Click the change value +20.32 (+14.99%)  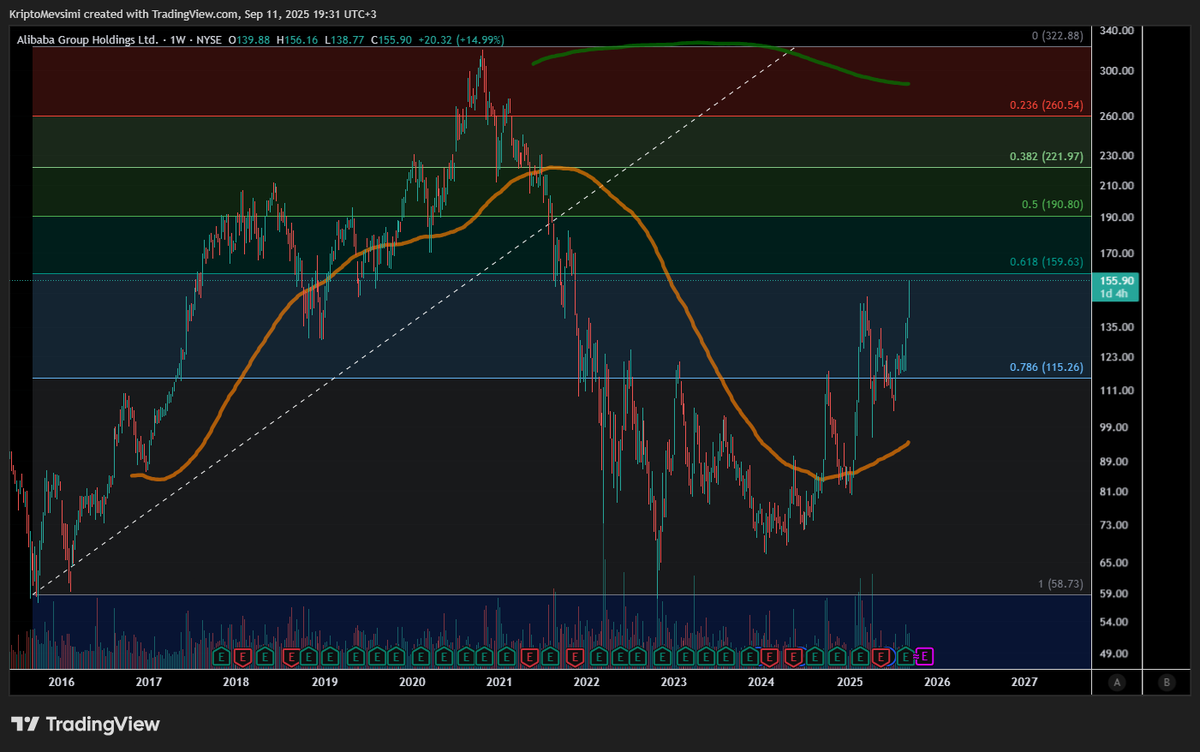pyautogui.click(x=459, y=40)
